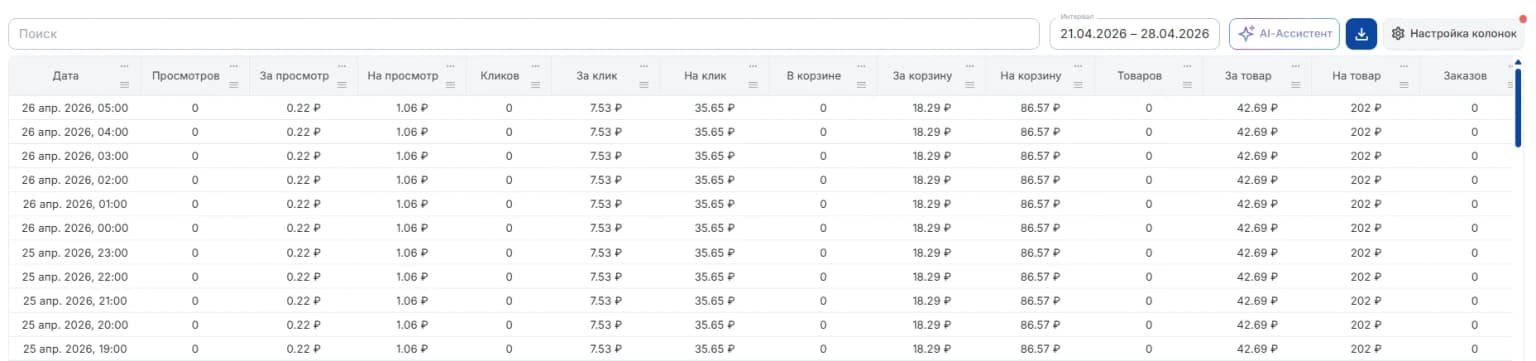Select date cell "26 апр. 2026, 05:00"
Screen dimensions: 1536x361
click(75, 107)
